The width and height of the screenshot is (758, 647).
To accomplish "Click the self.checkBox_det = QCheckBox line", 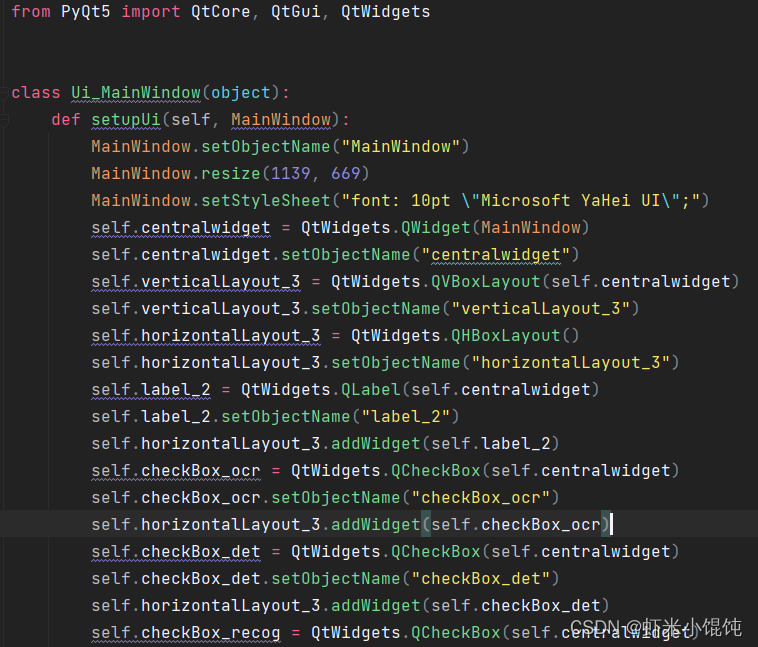I will pyautogui.click(x=385, y=553).
